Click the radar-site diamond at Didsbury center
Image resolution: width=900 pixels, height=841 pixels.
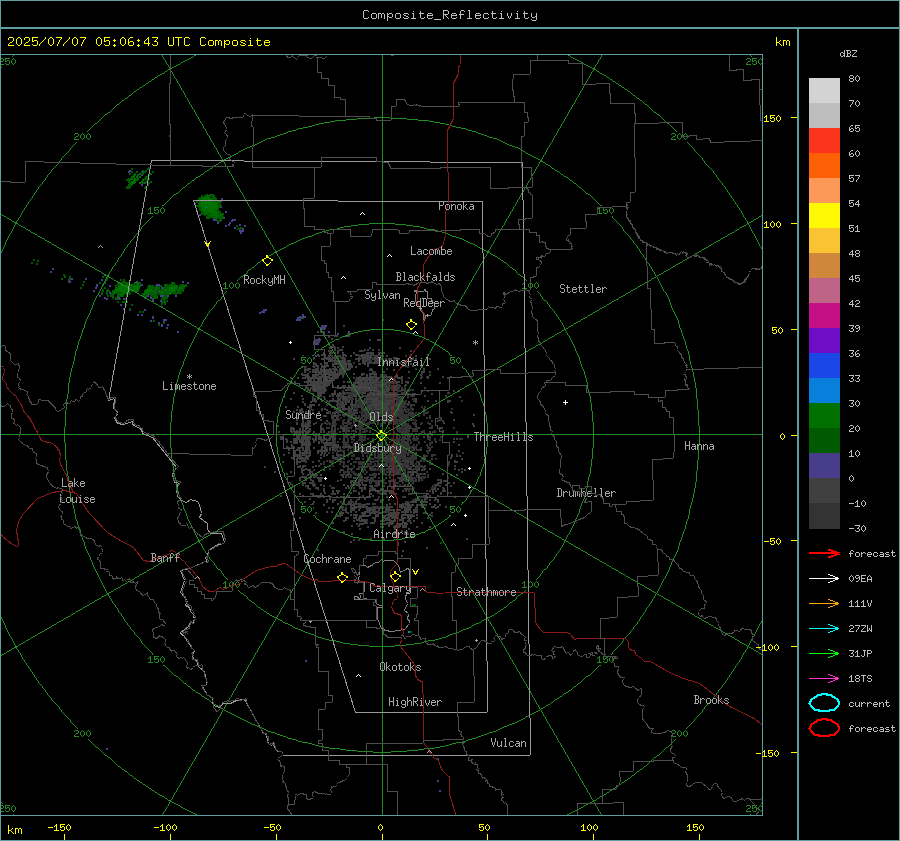coord(382,436)
